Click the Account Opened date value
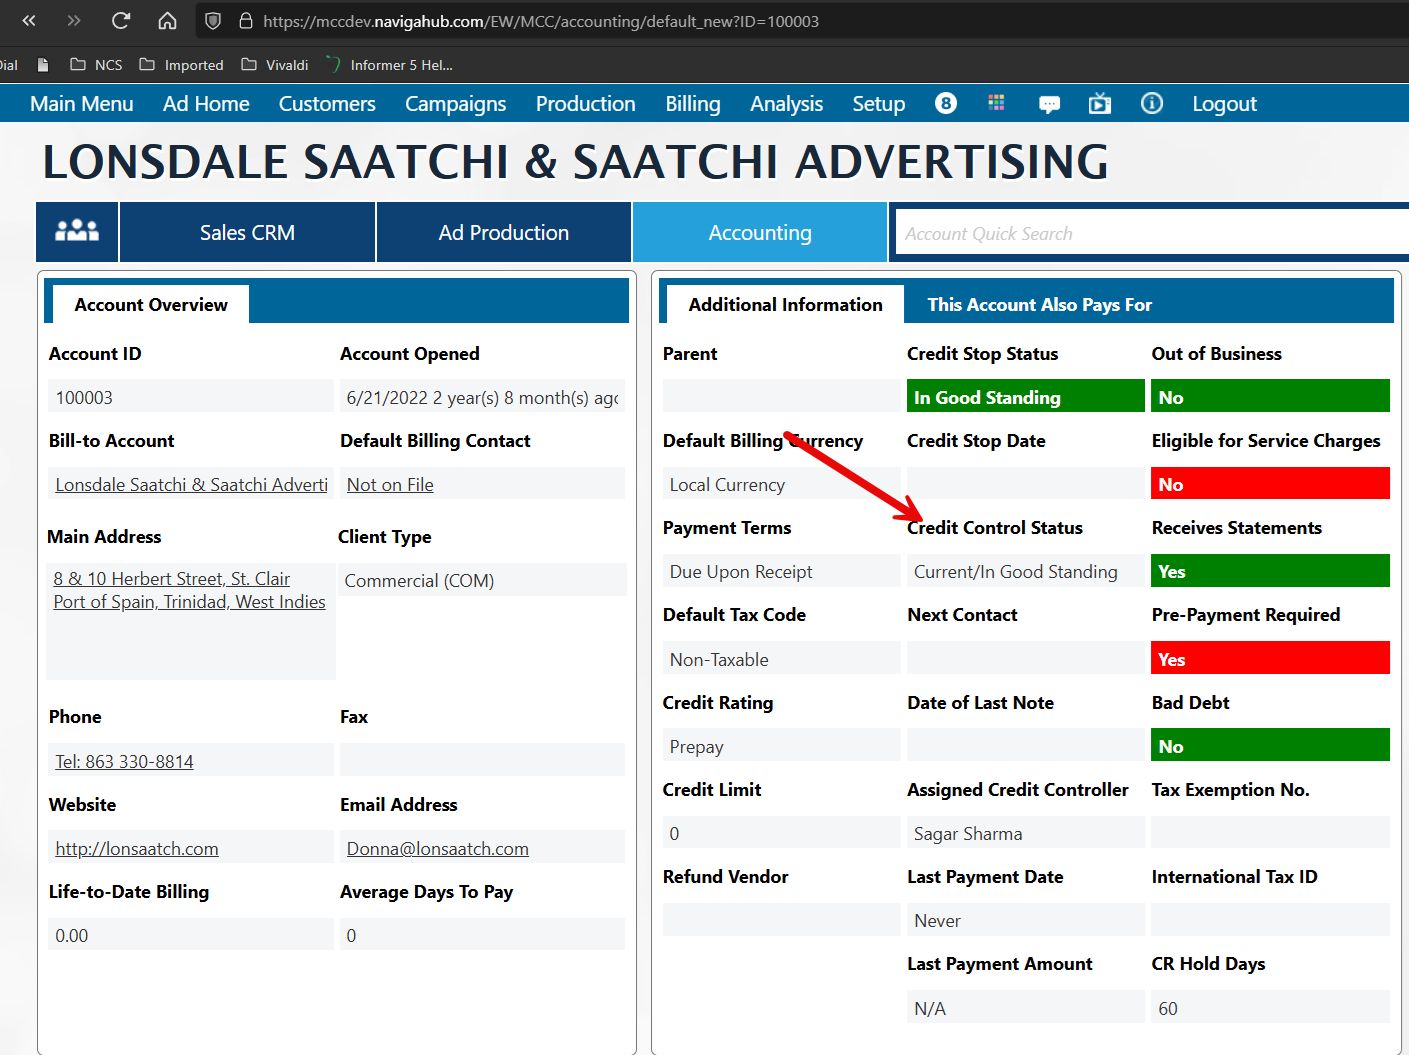 (482, 397)
